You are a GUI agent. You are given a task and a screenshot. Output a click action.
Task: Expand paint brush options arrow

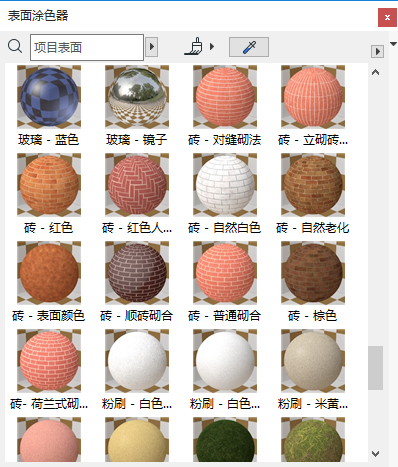point(212,46)
